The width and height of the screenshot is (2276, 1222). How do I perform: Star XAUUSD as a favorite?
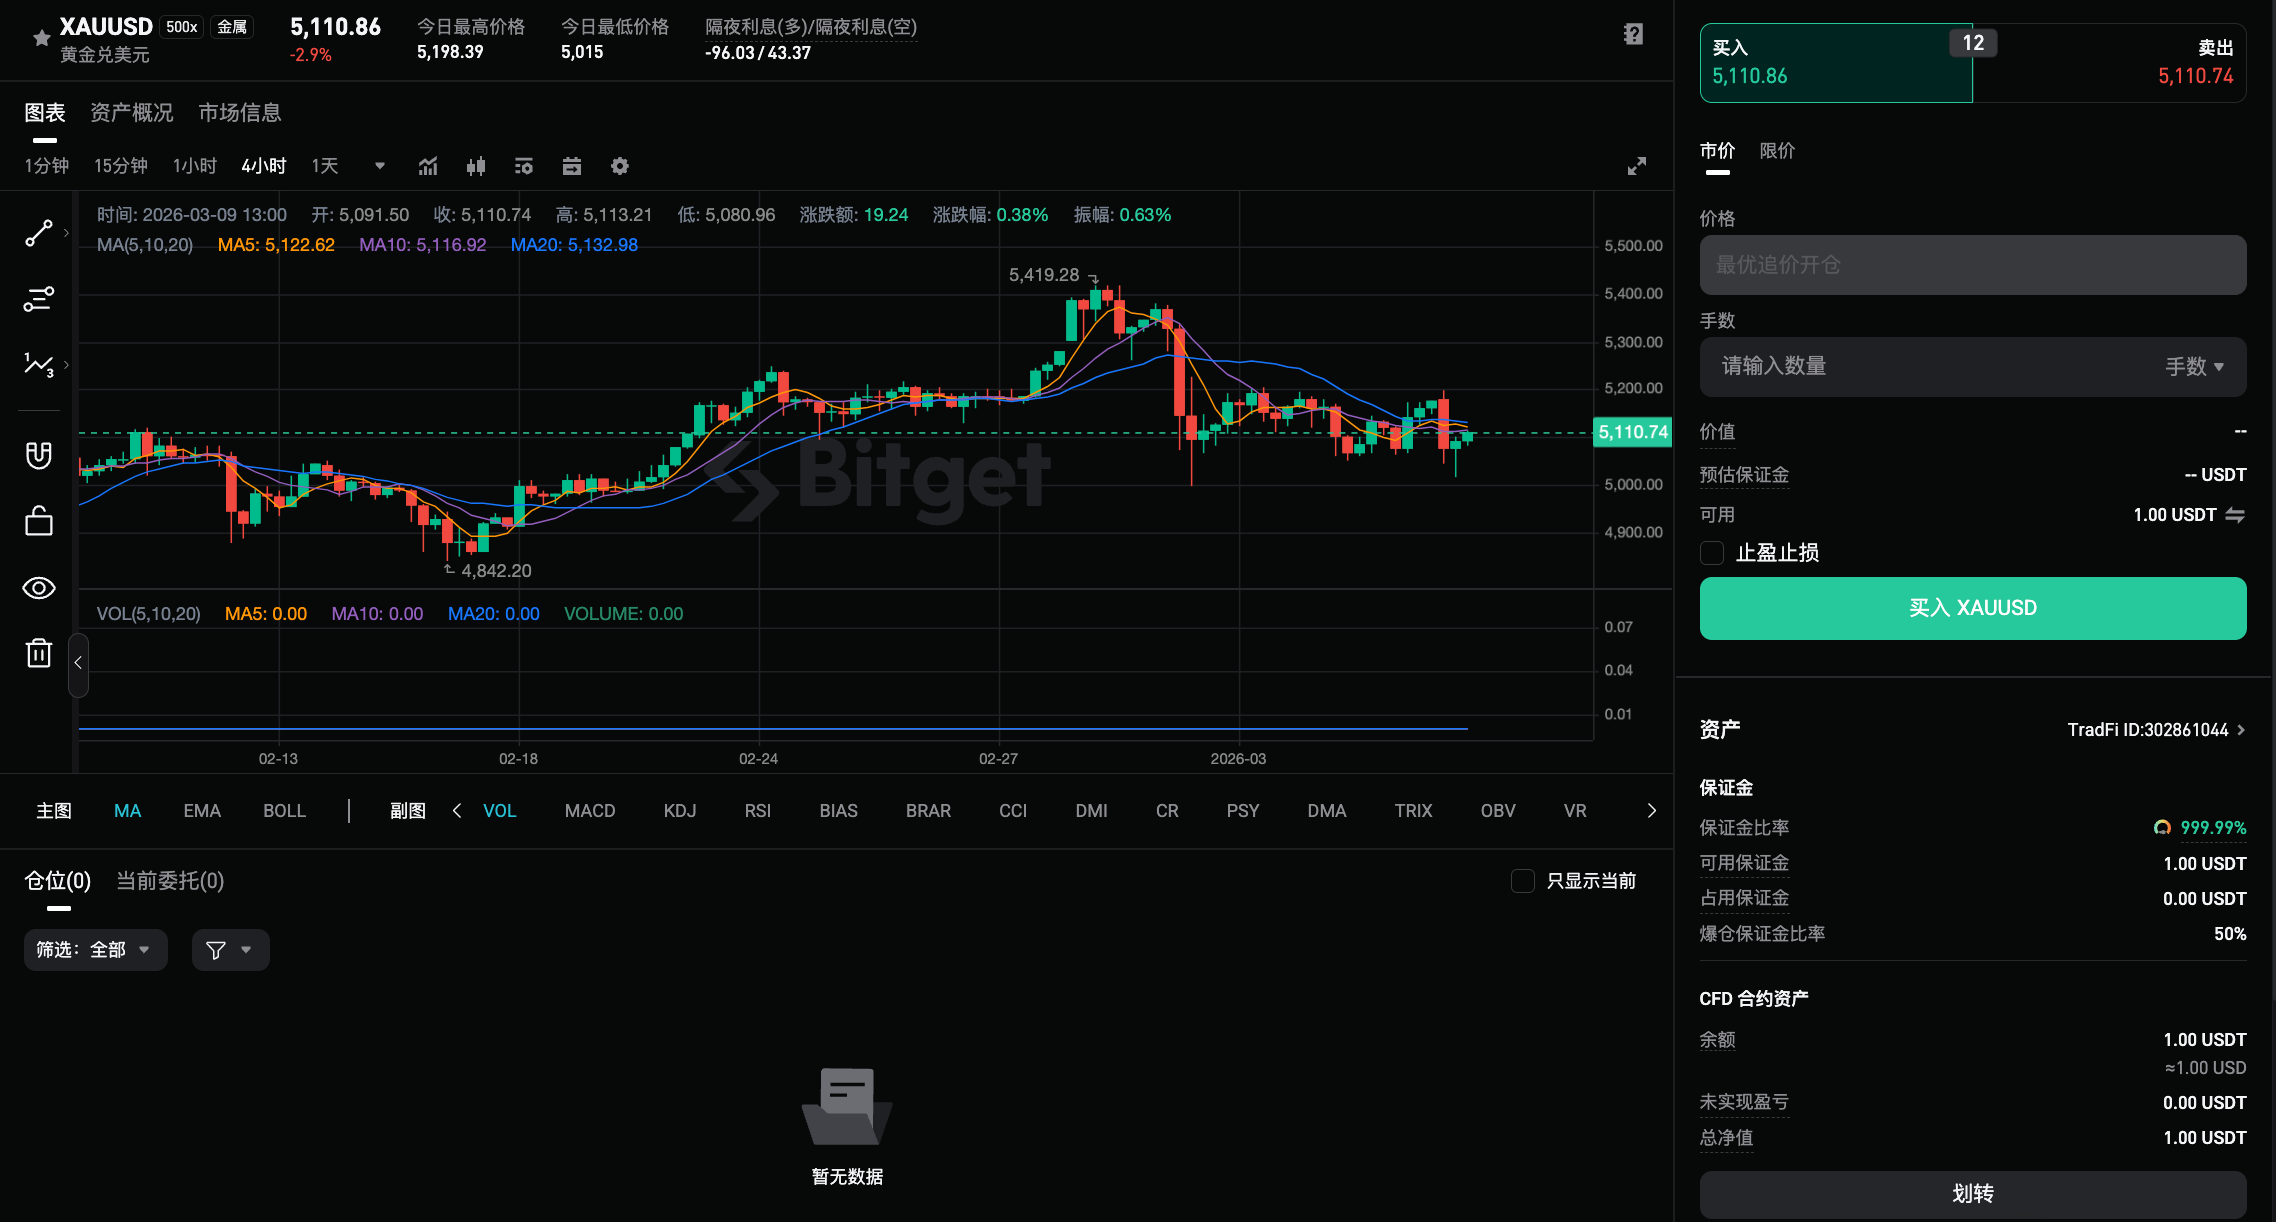40,36
